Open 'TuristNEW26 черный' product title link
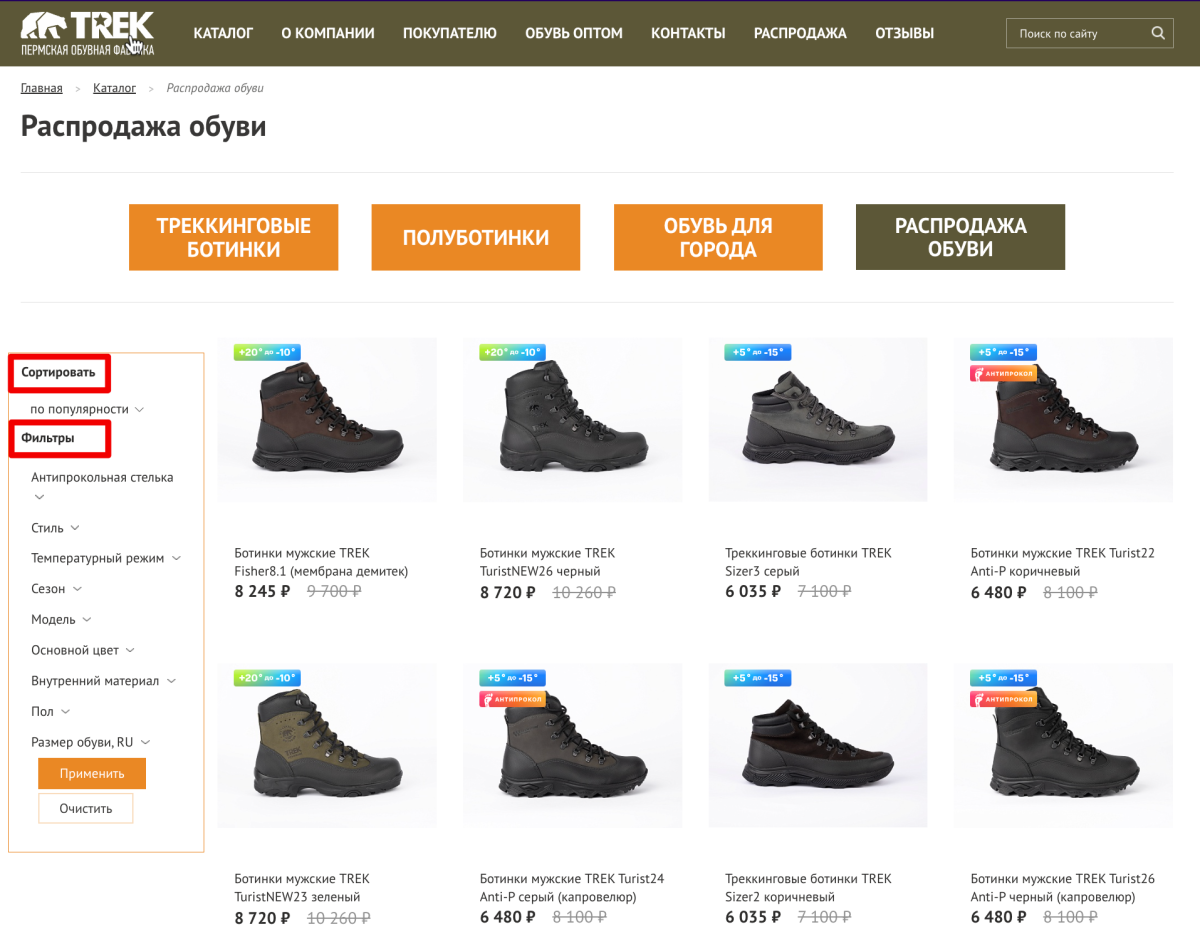 click(547, 562)
